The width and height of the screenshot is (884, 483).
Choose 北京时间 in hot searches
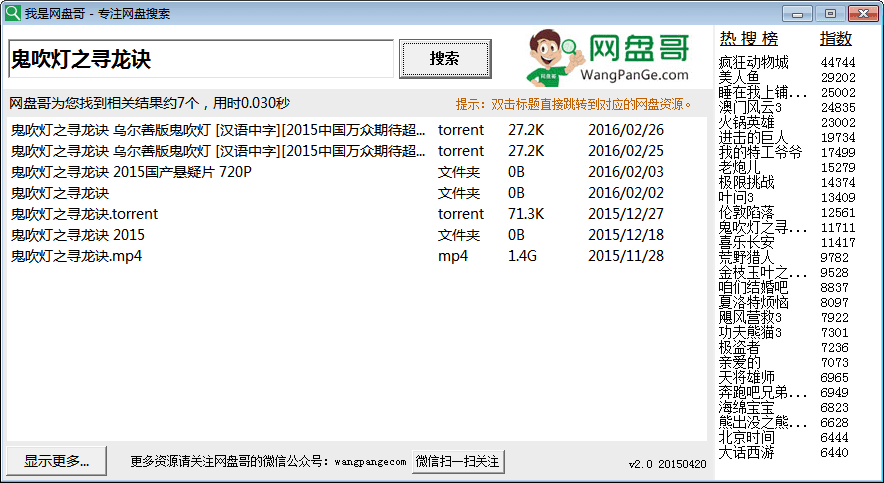coord(746,437)
